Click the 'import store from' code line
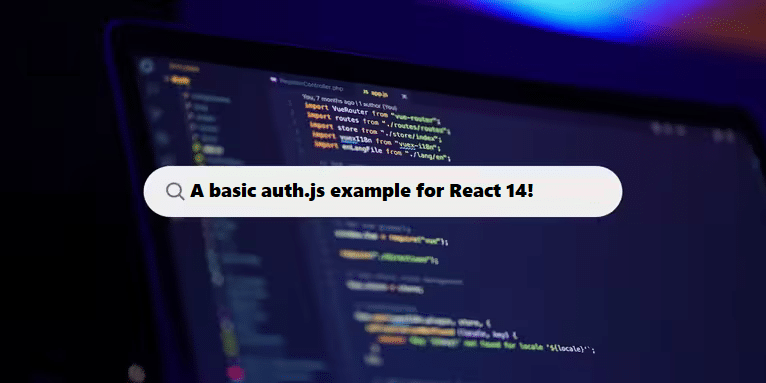 coord(375,132)
